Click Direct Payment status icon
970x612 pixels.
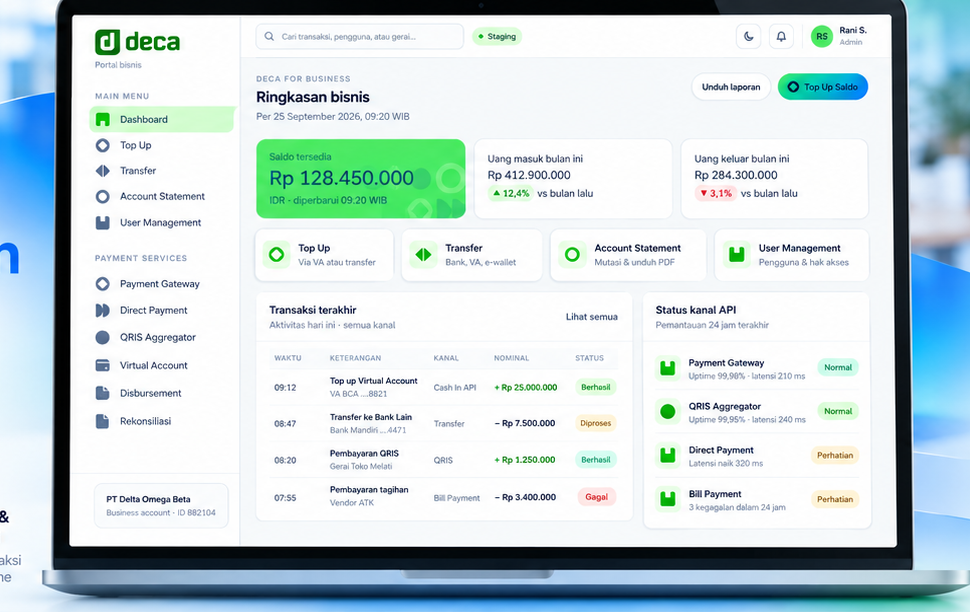point(667,455)
